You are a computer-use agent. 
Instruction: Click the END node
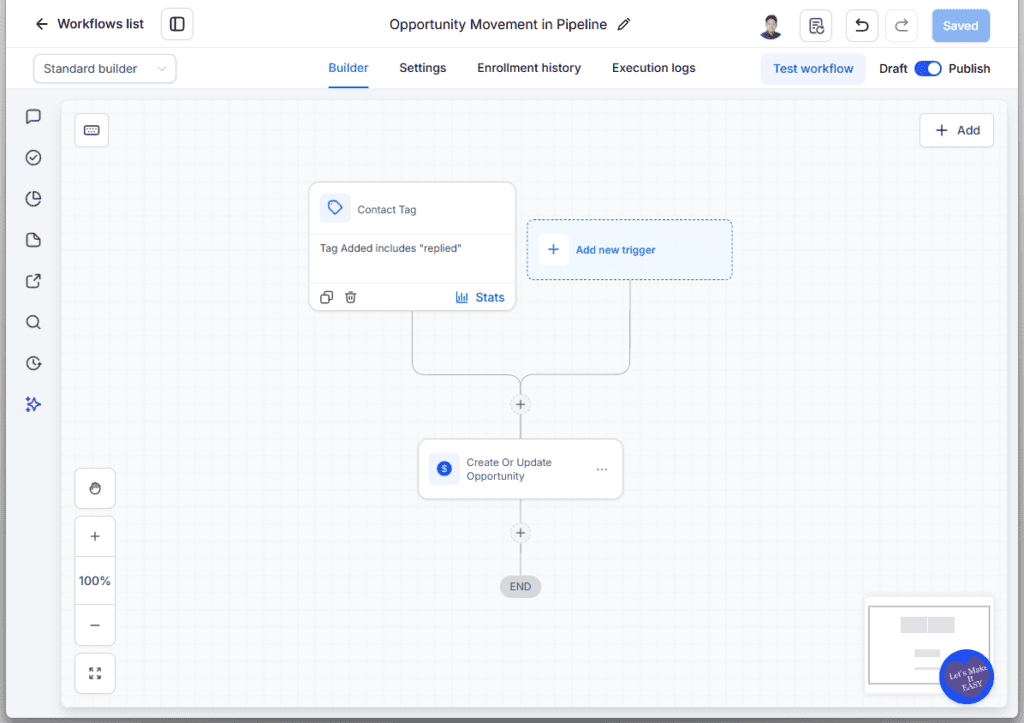pyautogui.click(x=520, y=586)
